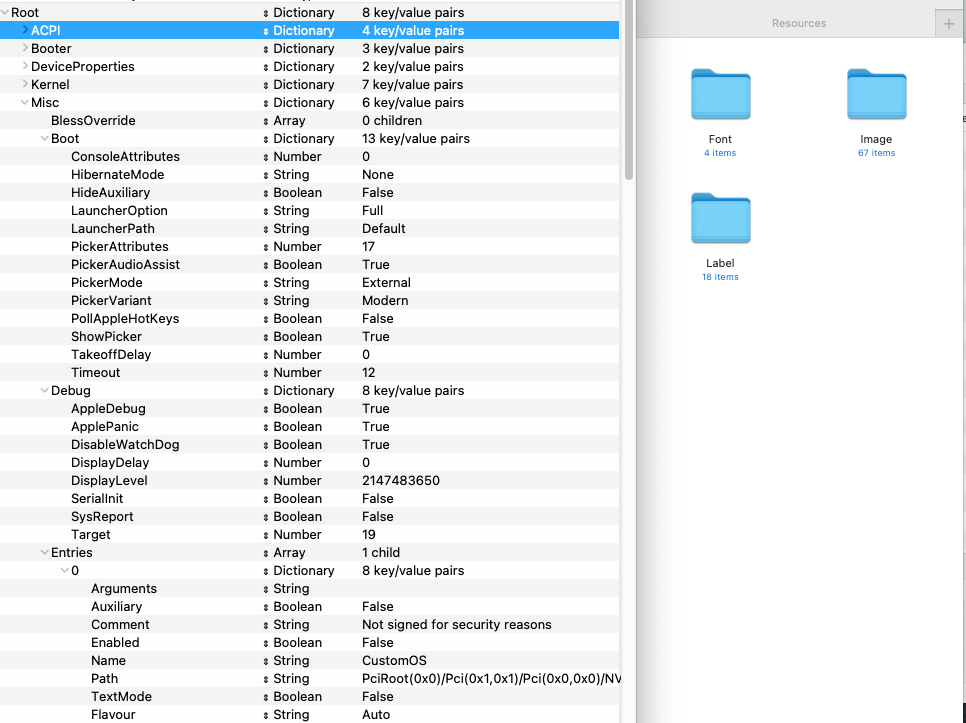
Task: Click value 'Default' for LauncherPath
Action: [x=383, y=228]
